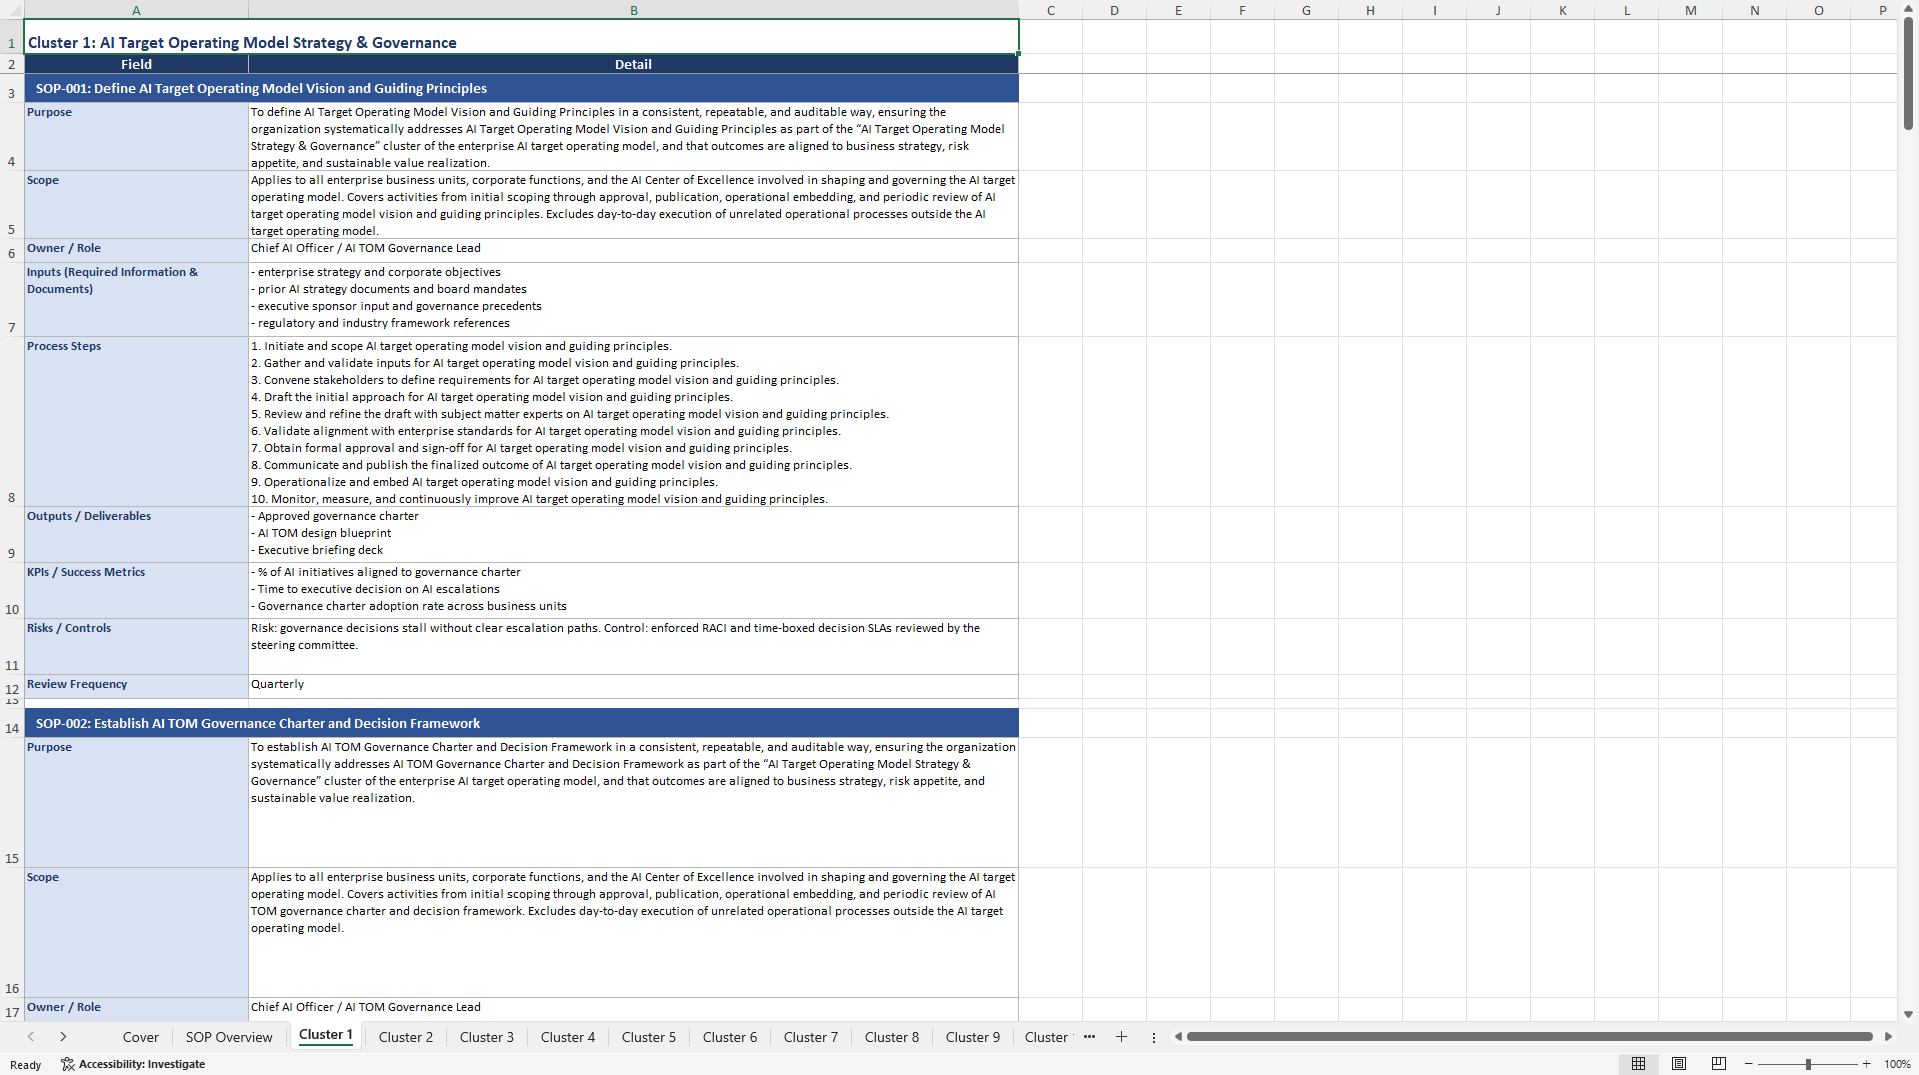Click the vertical scrollbar thumb

[x=1908, y=73]
